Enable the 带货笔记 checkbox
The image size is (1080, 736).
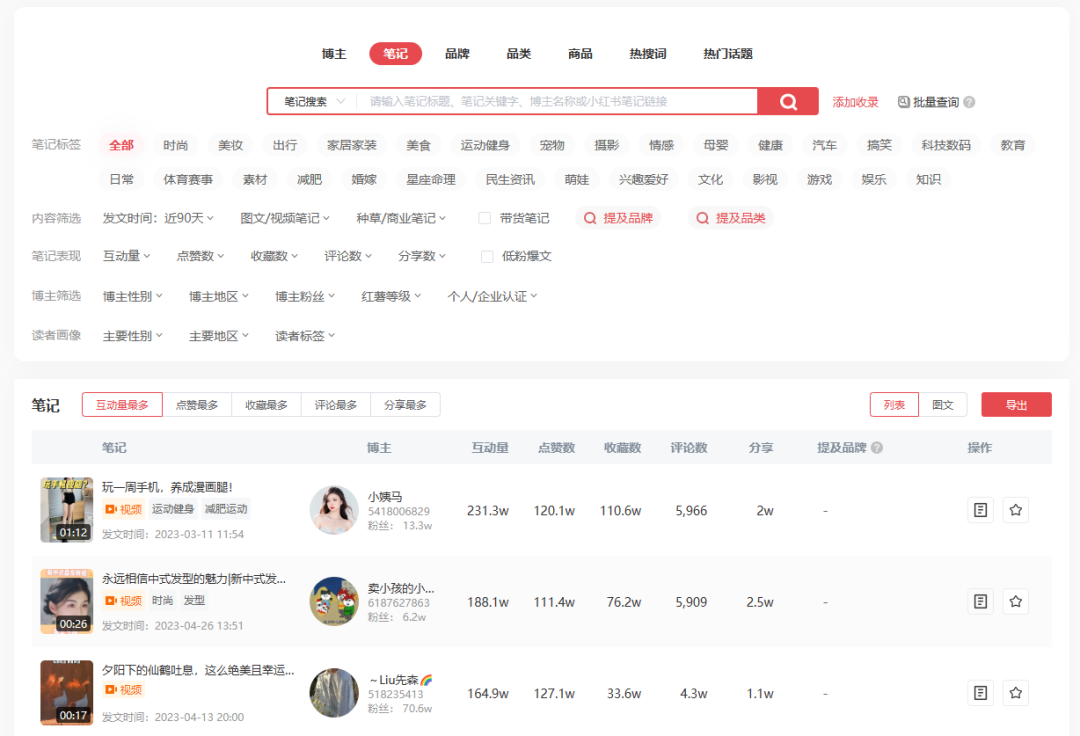tap(484, 217)
